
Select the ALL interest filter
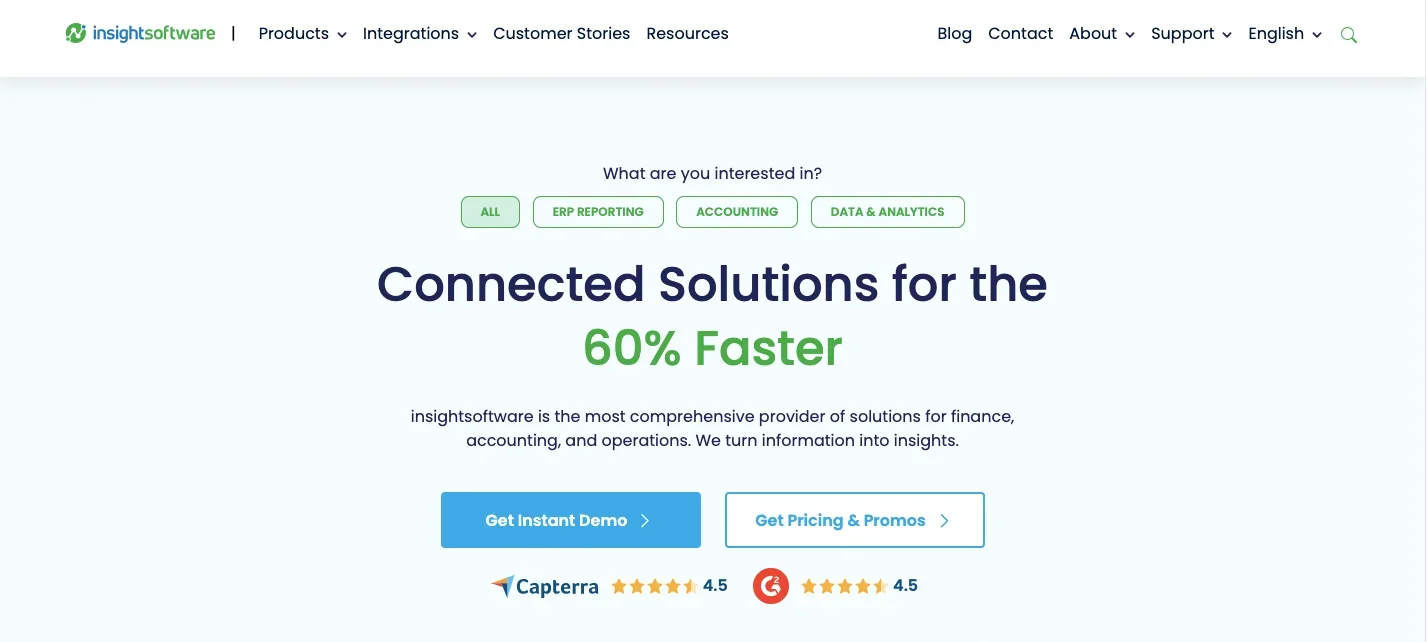tap(490, 212)
